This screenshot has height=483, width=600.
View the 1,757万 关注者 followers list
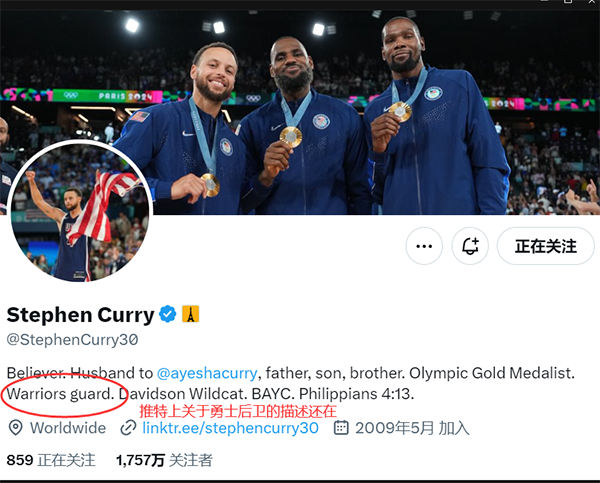164,460
